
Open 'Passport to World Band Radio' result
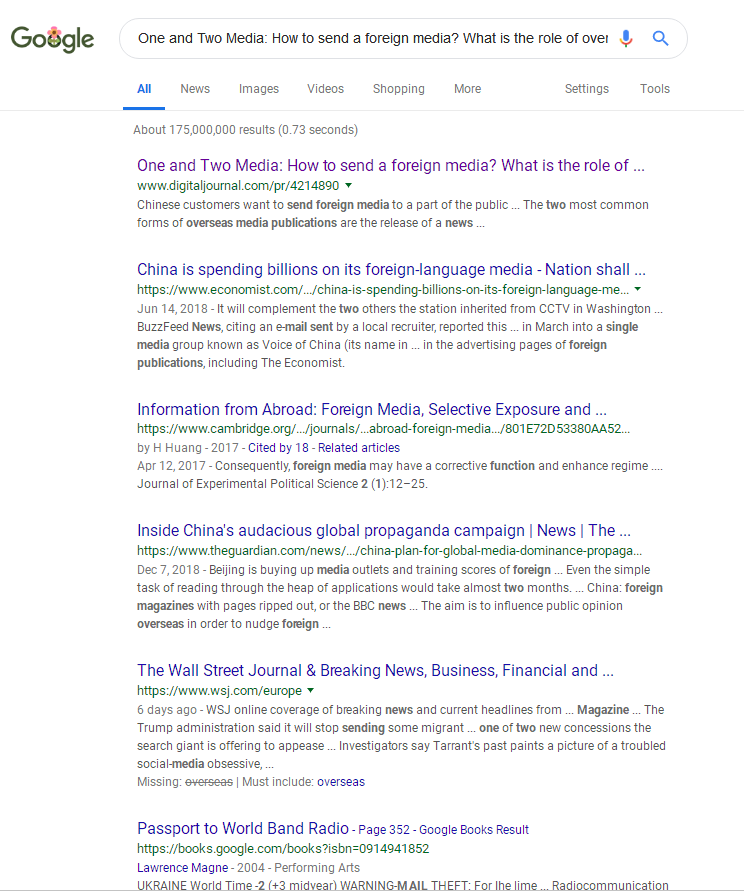pos(243,828)
